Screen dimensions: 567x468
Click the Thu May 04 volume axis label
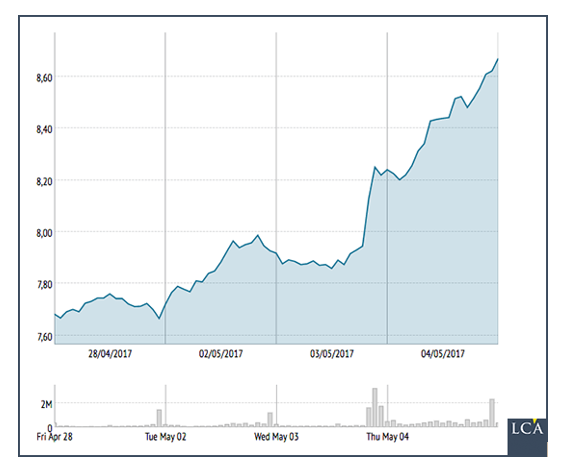click(388, 437)
